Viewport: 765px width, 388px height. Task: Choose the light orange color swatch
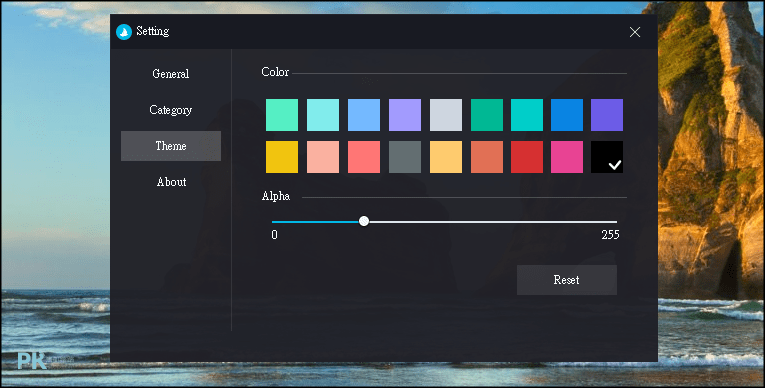tap(446, 157)
